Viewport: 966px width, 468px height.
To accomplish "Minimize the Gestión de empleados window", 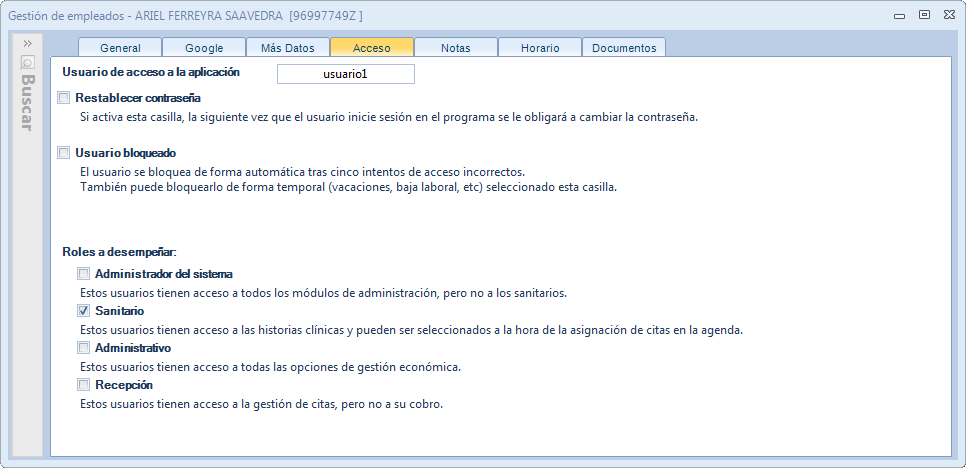I will click(899, 14).
